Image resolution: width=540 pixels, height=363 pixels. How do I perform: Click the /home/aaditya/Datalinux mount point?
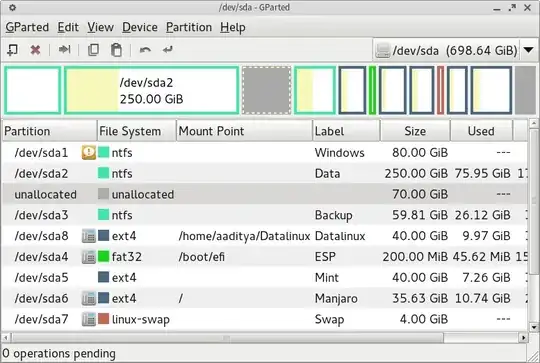click(245, 236)
